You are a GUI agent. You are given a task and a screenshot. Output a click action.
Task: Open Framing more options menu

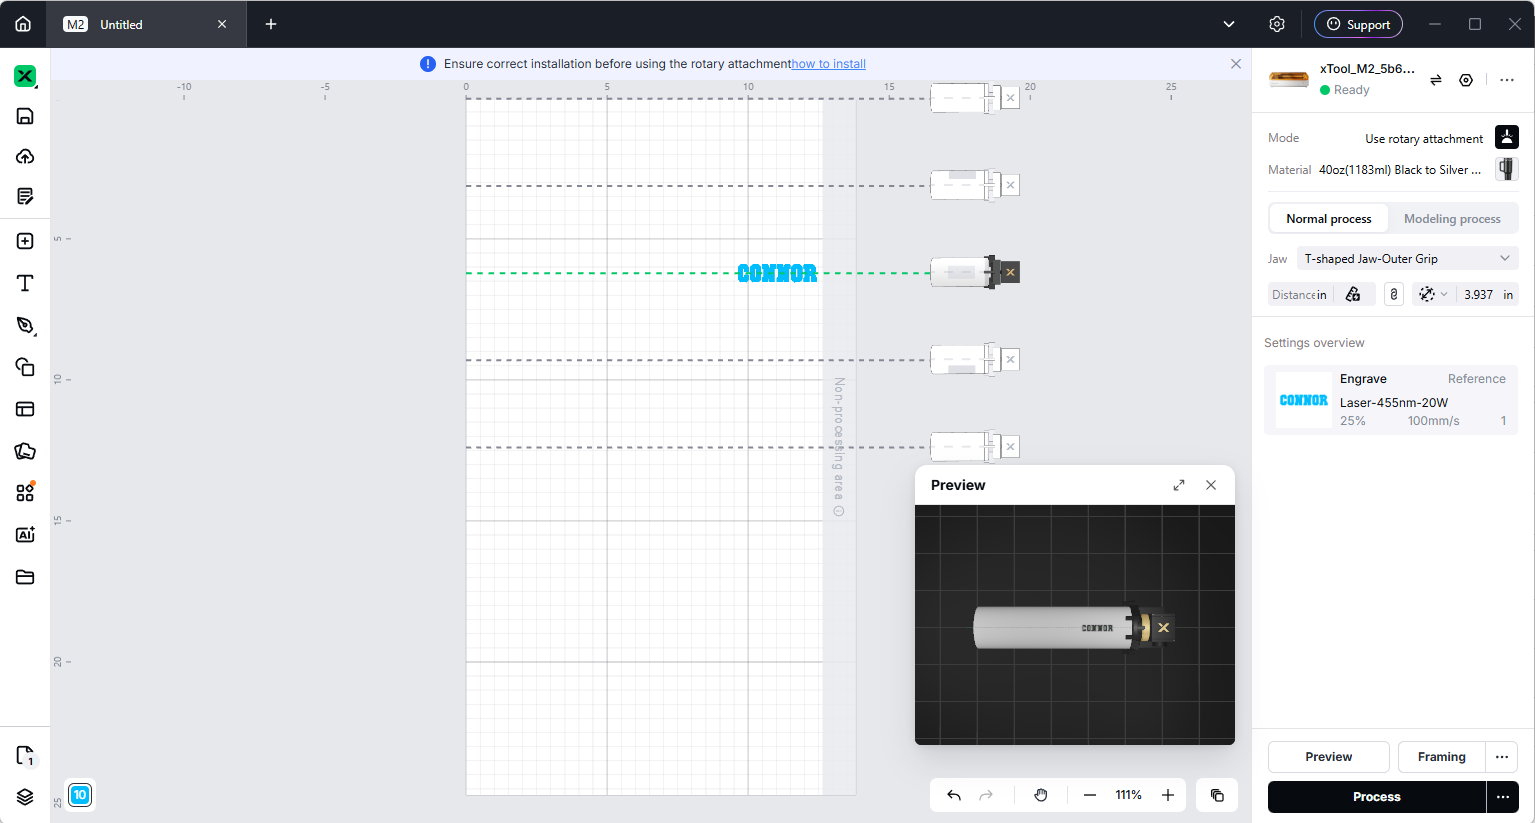[1502, 757]
